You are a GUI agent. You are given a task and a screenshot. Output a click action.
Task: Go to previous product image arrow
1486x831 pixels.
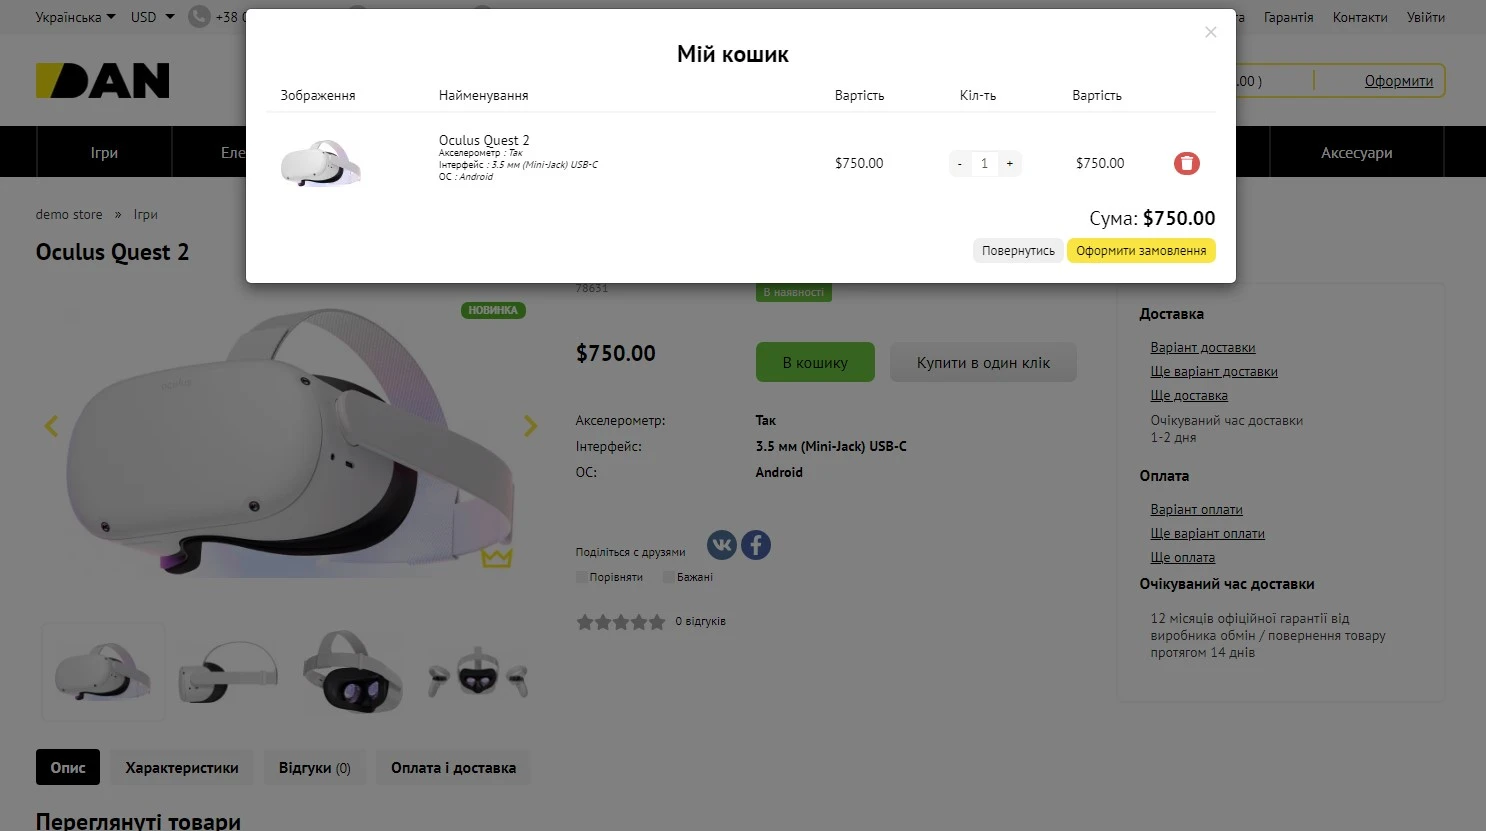[x=52, y=426]
